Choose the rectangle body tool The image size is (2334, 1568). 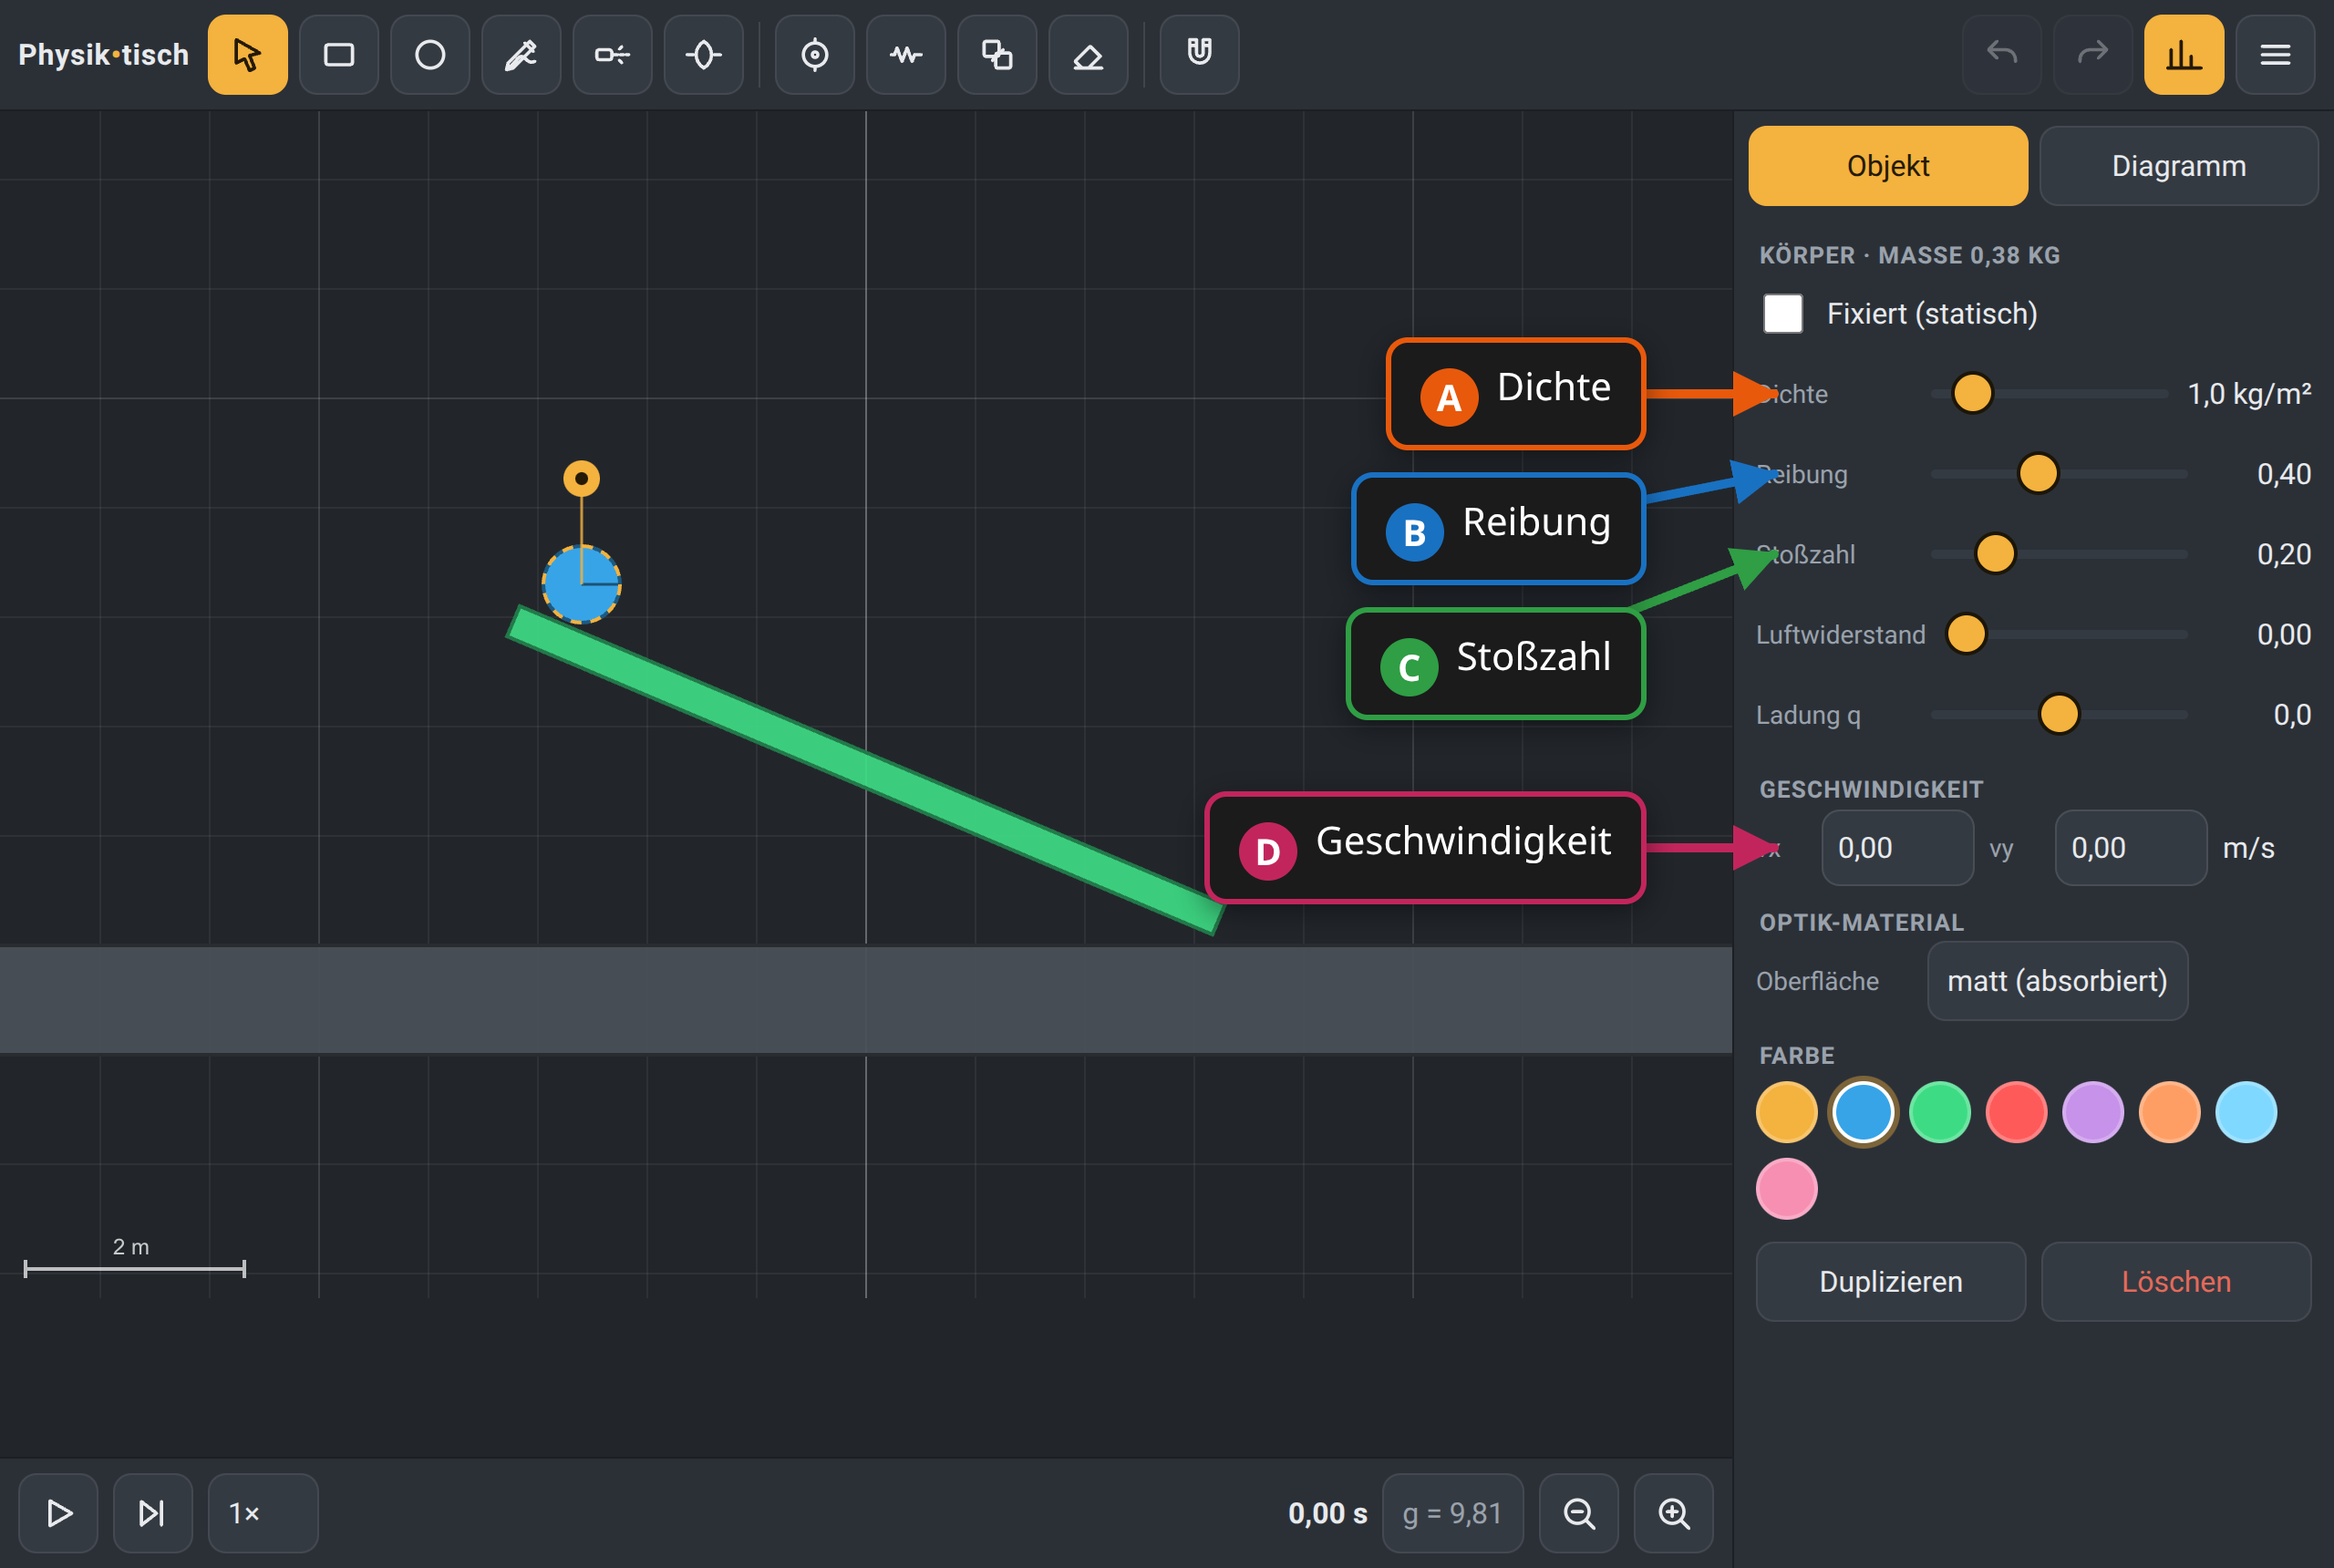pos(338,54)
